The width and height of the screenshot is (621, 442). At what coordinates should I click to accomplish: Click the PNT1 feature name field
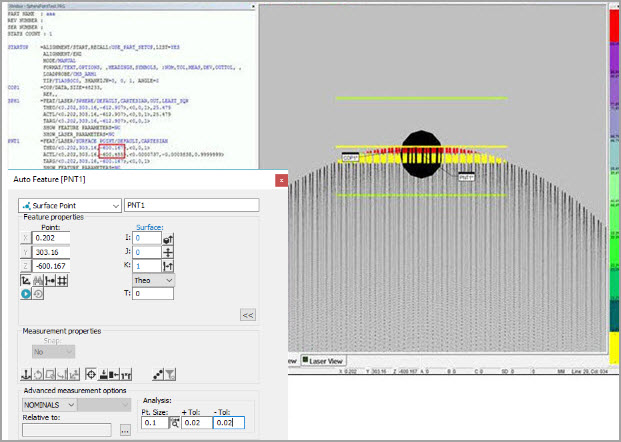tap(190, 205)
